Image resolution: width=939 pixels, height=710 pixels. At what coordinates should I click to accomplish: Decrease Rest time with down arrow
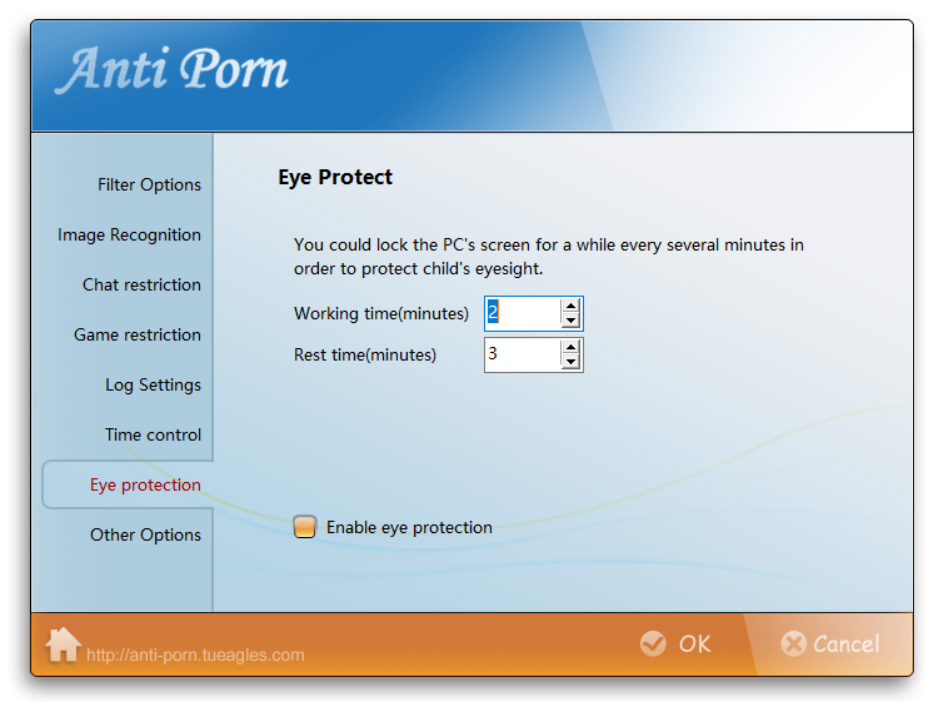570,361
